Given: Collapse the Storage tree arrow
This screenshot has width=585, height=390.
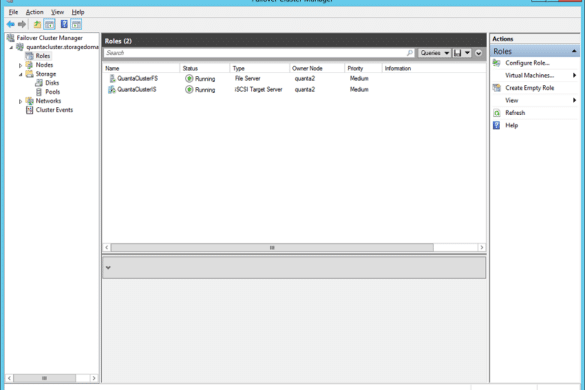Looking at the screenshot, I should point(21,74).
